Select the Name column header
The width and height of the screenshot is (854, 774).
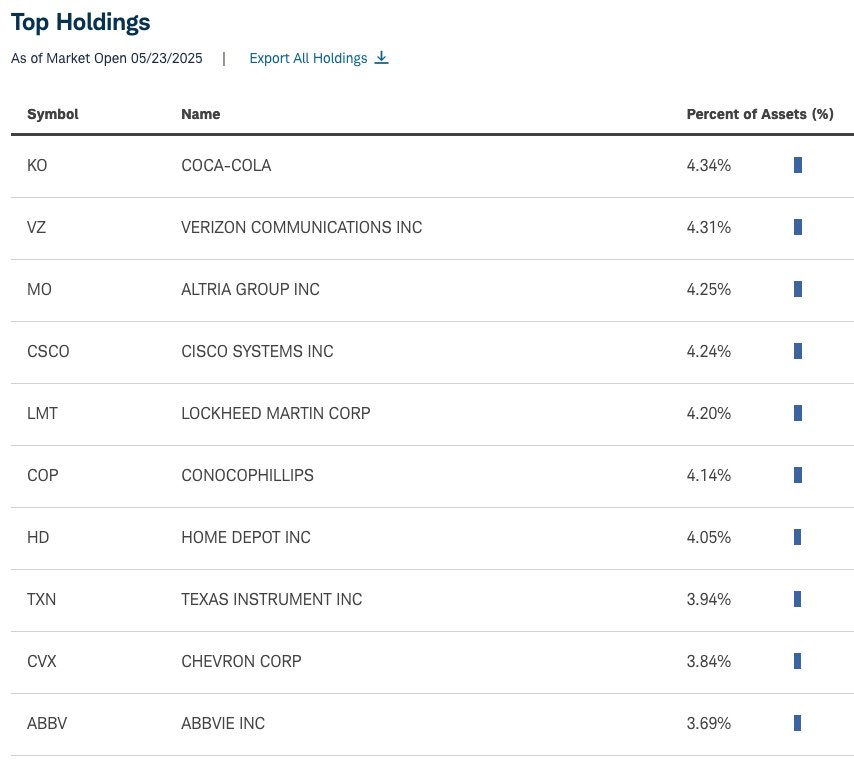(x=200, y=114)
